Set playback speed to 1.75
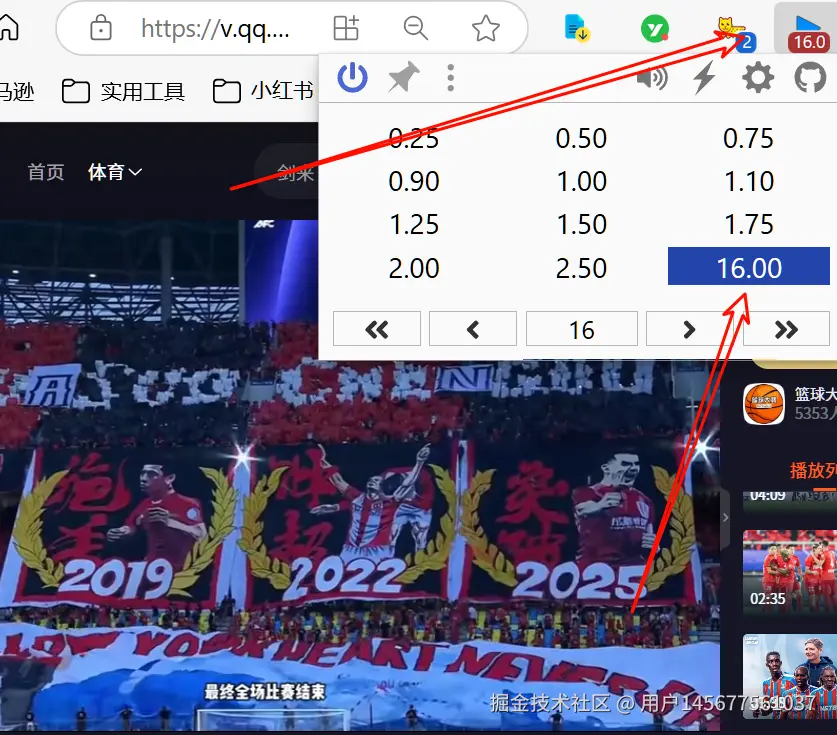The height and width of the screenshot is (735, 837). [x=748, y=225]
